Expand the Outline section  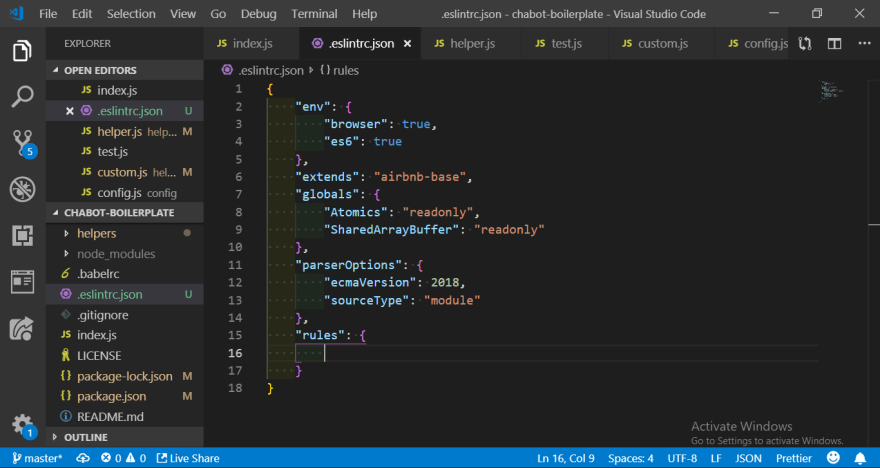click(125, 437)
